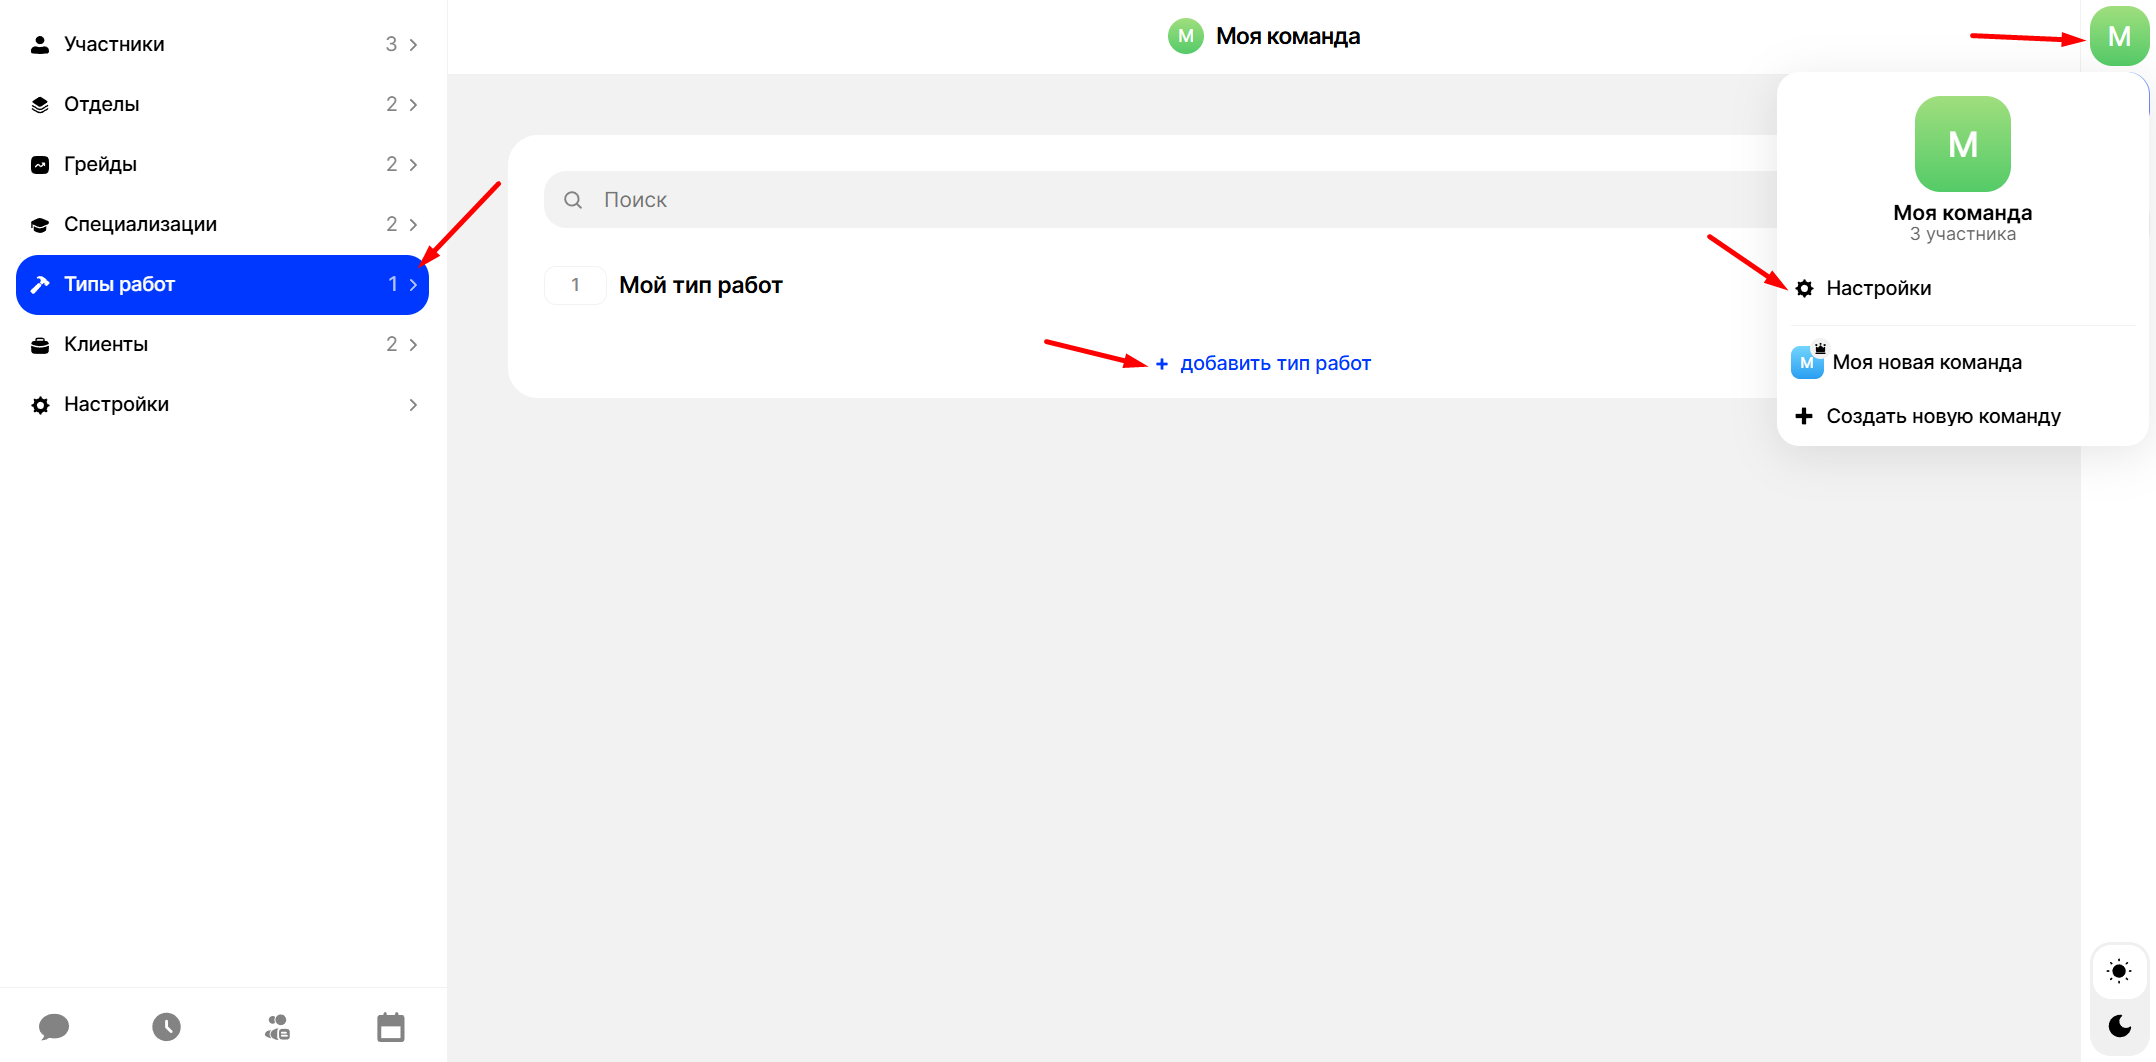This screenshot has width=2156, height=1062.
Task: Expand the Отделы section chevron
Action: click(x=413, y=105)
